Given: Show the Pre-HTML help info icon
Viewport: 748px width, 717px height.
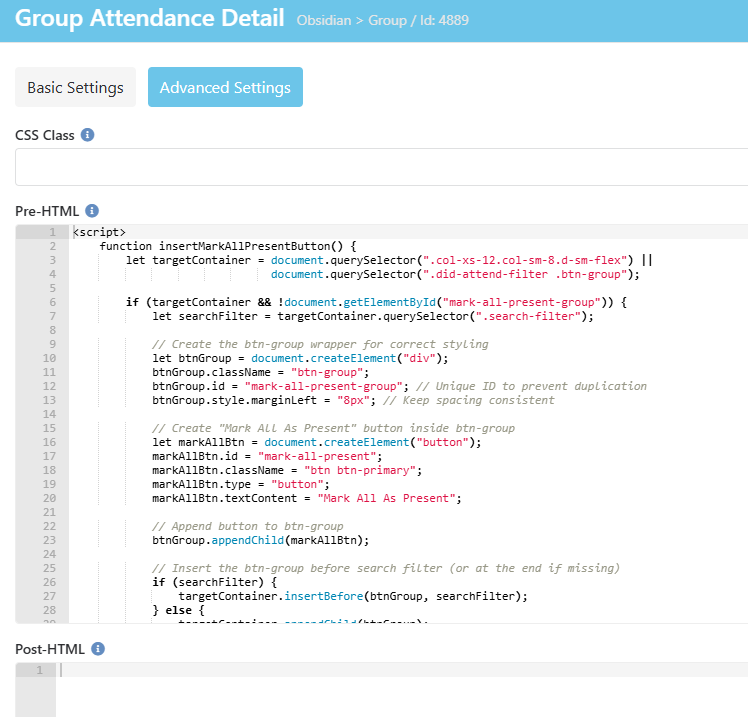Looking at the screenshot, I should click(x=92, y=210).
